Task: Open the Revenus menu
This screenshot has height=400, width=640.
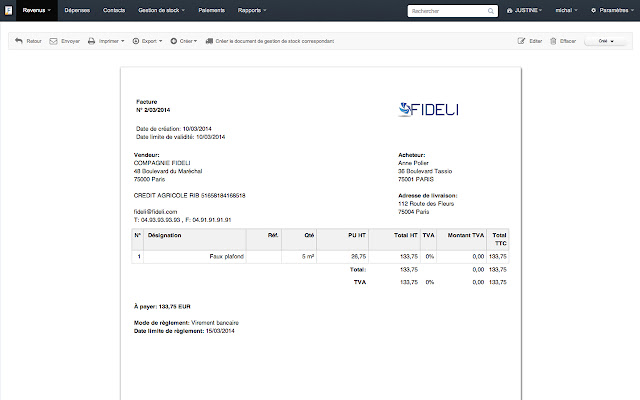Action: pos(36,10)
